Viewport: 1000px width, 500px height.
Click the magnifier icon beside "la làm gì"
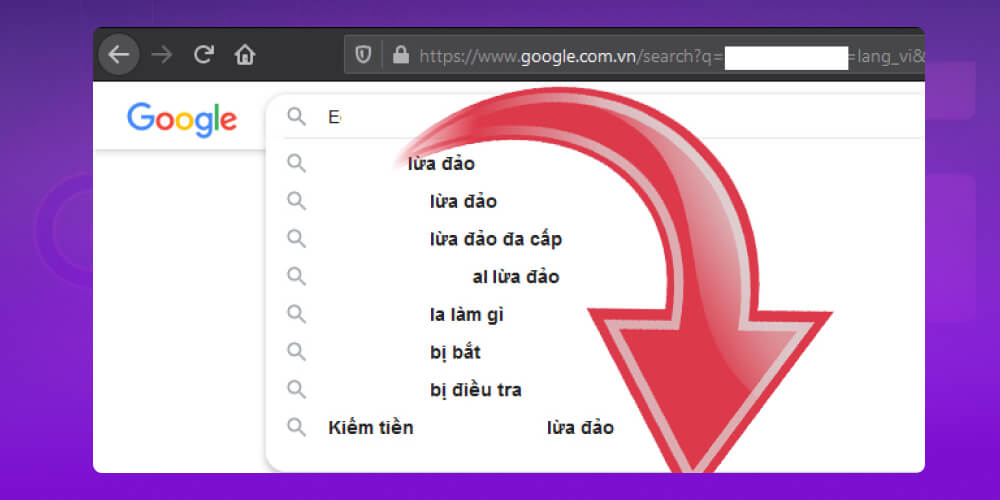click(x=296, y=314)
